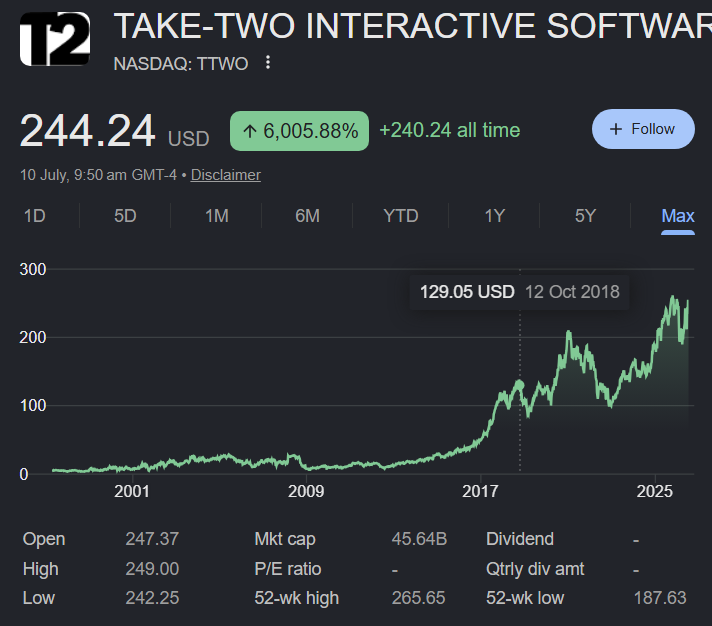Select the 6M chart range

pos(307,216)
